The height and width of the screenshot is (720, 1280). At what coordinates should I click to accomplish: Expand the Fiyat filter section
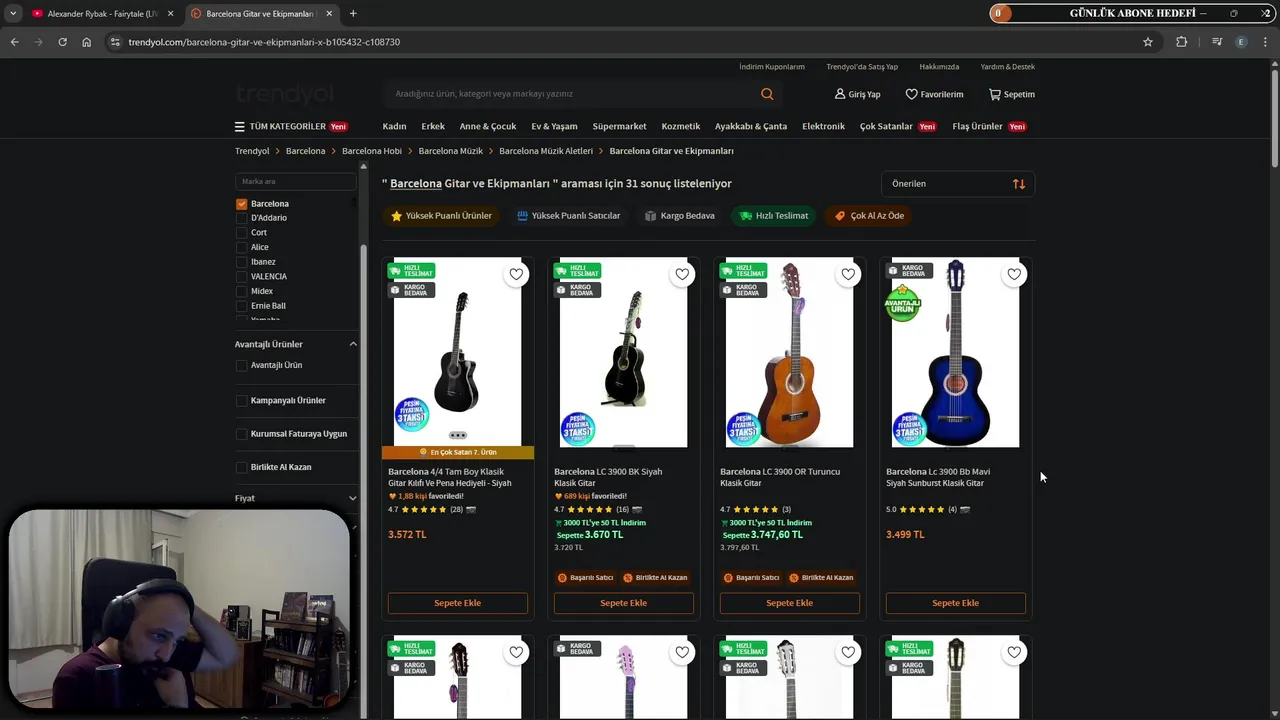click(x=353, y=498)
